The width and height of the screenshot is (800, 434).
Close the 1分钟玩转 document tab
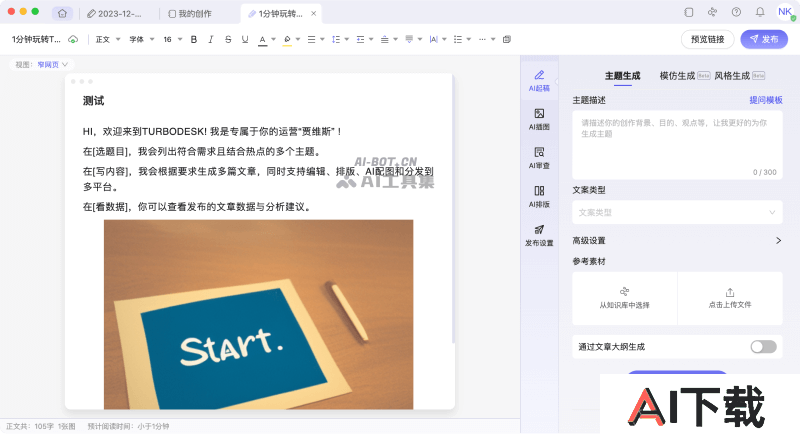[x=313, y=14]
